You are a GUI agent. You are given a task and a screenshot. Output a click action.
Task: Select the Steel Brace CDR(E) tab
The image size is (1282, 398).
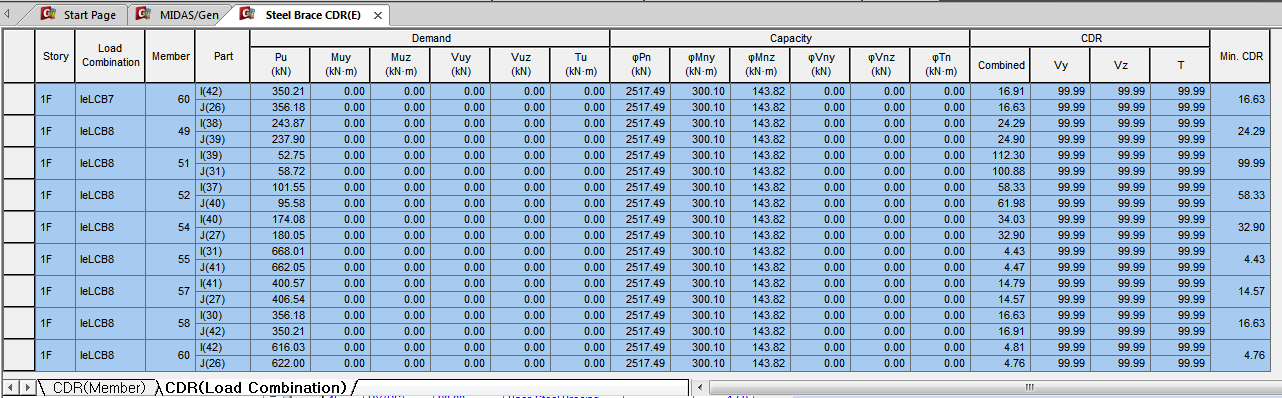pyautogui.click(x=313, y=15)
